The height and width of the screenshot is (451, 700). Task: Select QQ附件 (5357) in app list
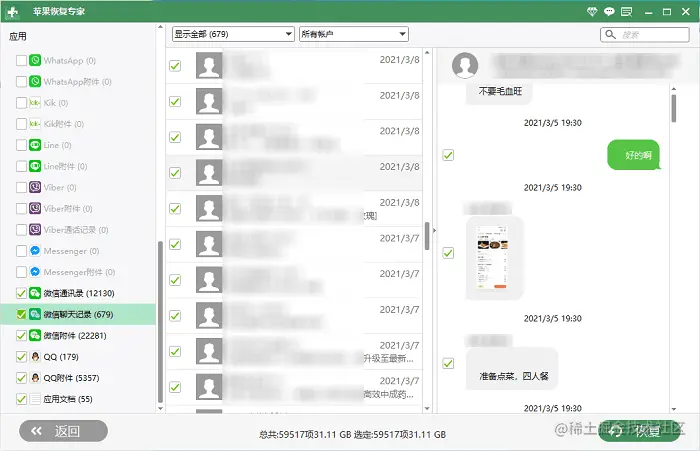click(78, 378)
